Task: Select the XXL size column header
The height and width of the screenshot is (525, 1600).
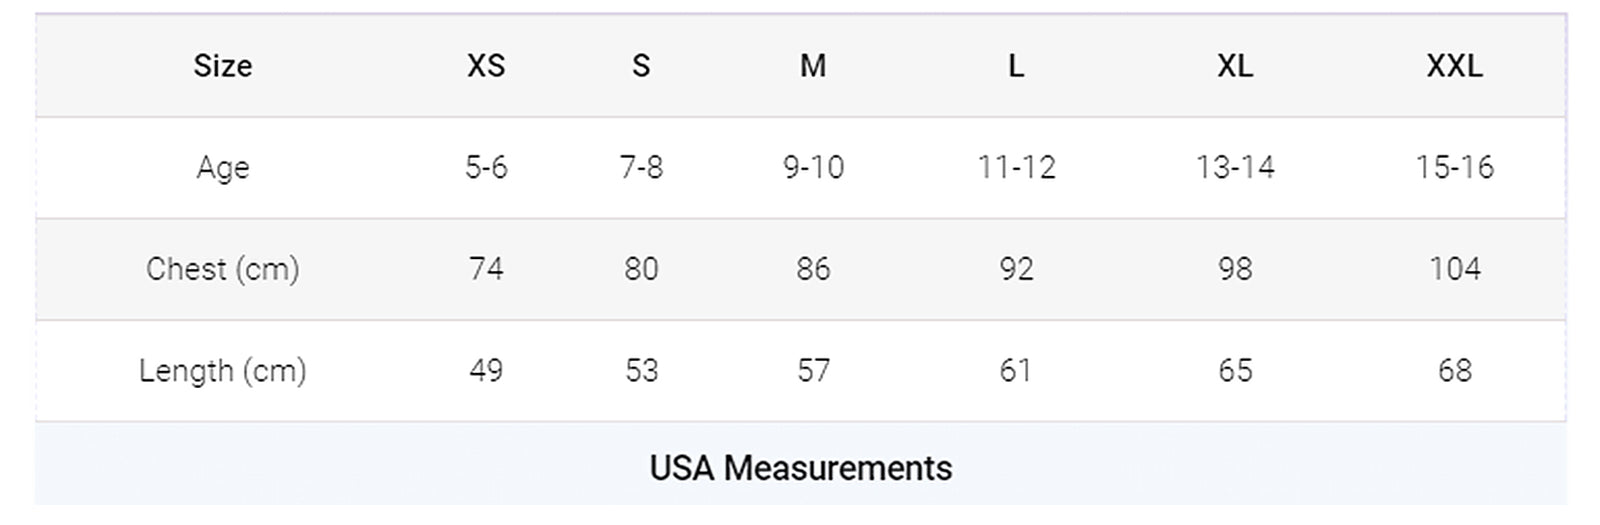Action: tap(1454, 66)
